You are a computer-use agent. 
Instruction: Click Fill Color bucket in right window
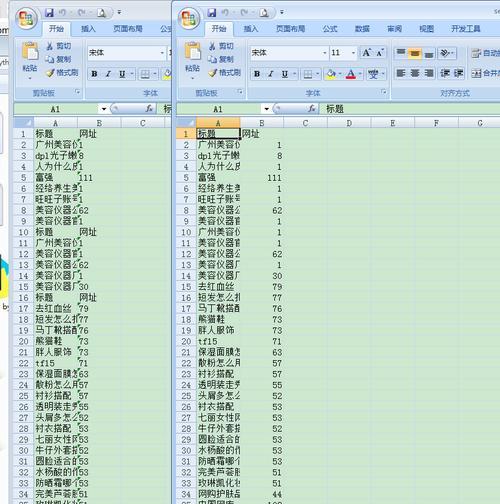click(x=331, y=74)
